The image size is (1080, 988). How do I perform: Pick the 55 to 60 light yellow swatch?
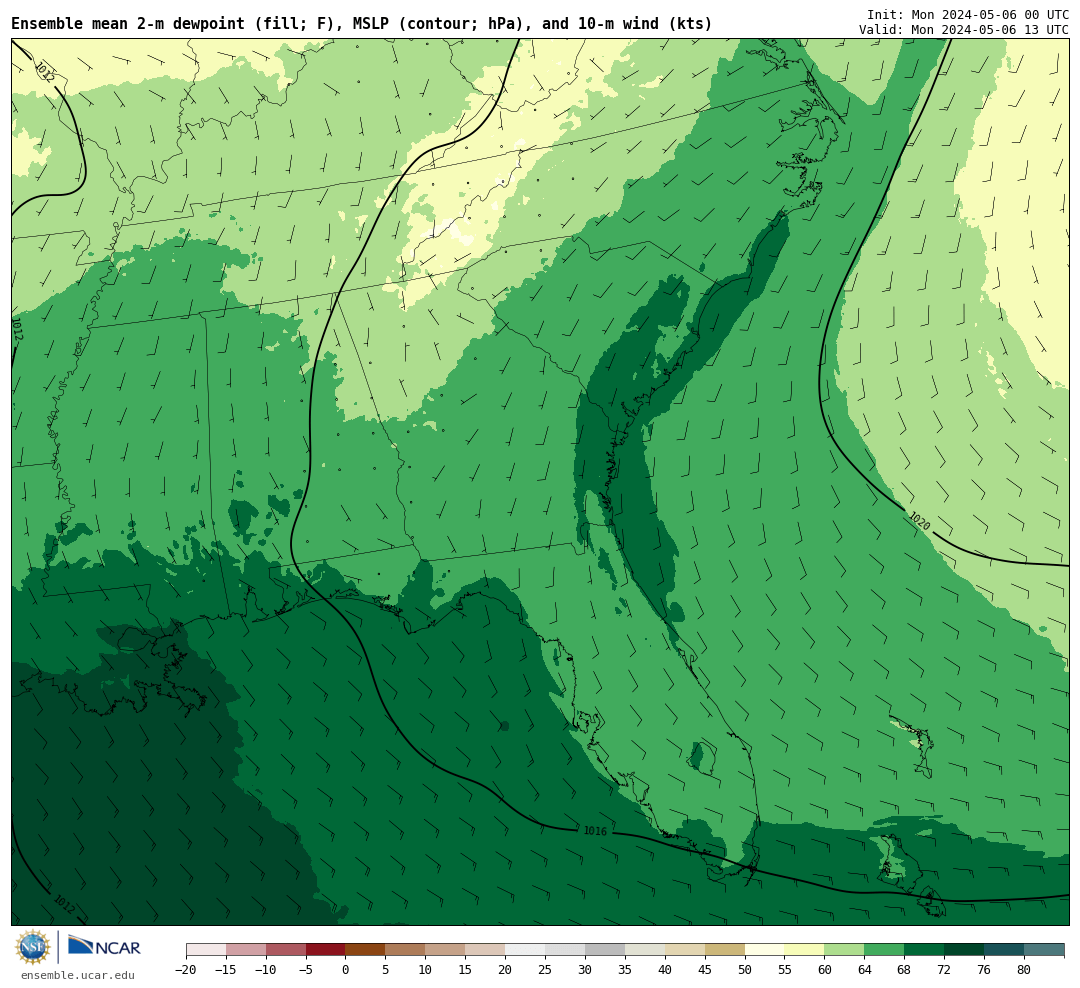805,950
